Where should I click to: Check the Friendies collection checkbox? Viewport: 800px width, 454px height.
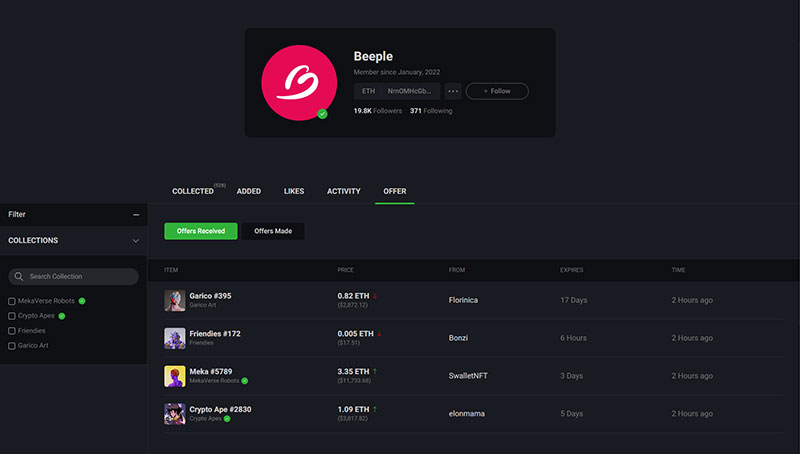[12, 331]
